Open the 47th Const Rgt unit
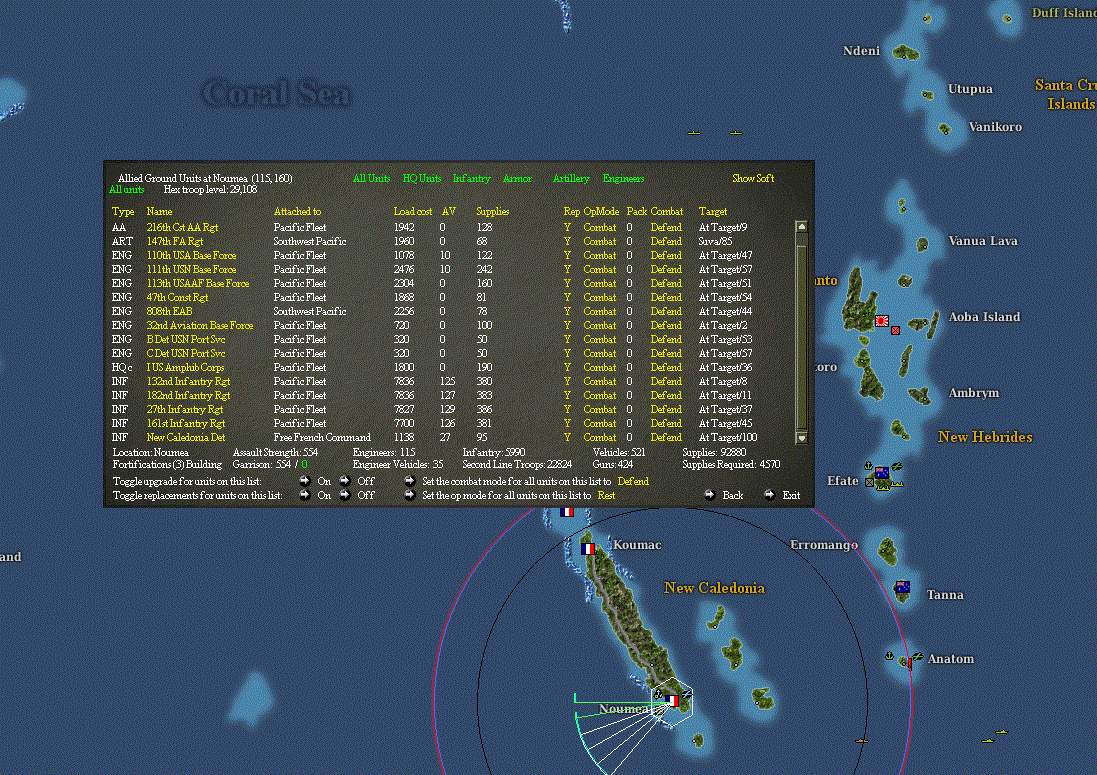Screen dimensions: 1097x775 coord(177,297)
